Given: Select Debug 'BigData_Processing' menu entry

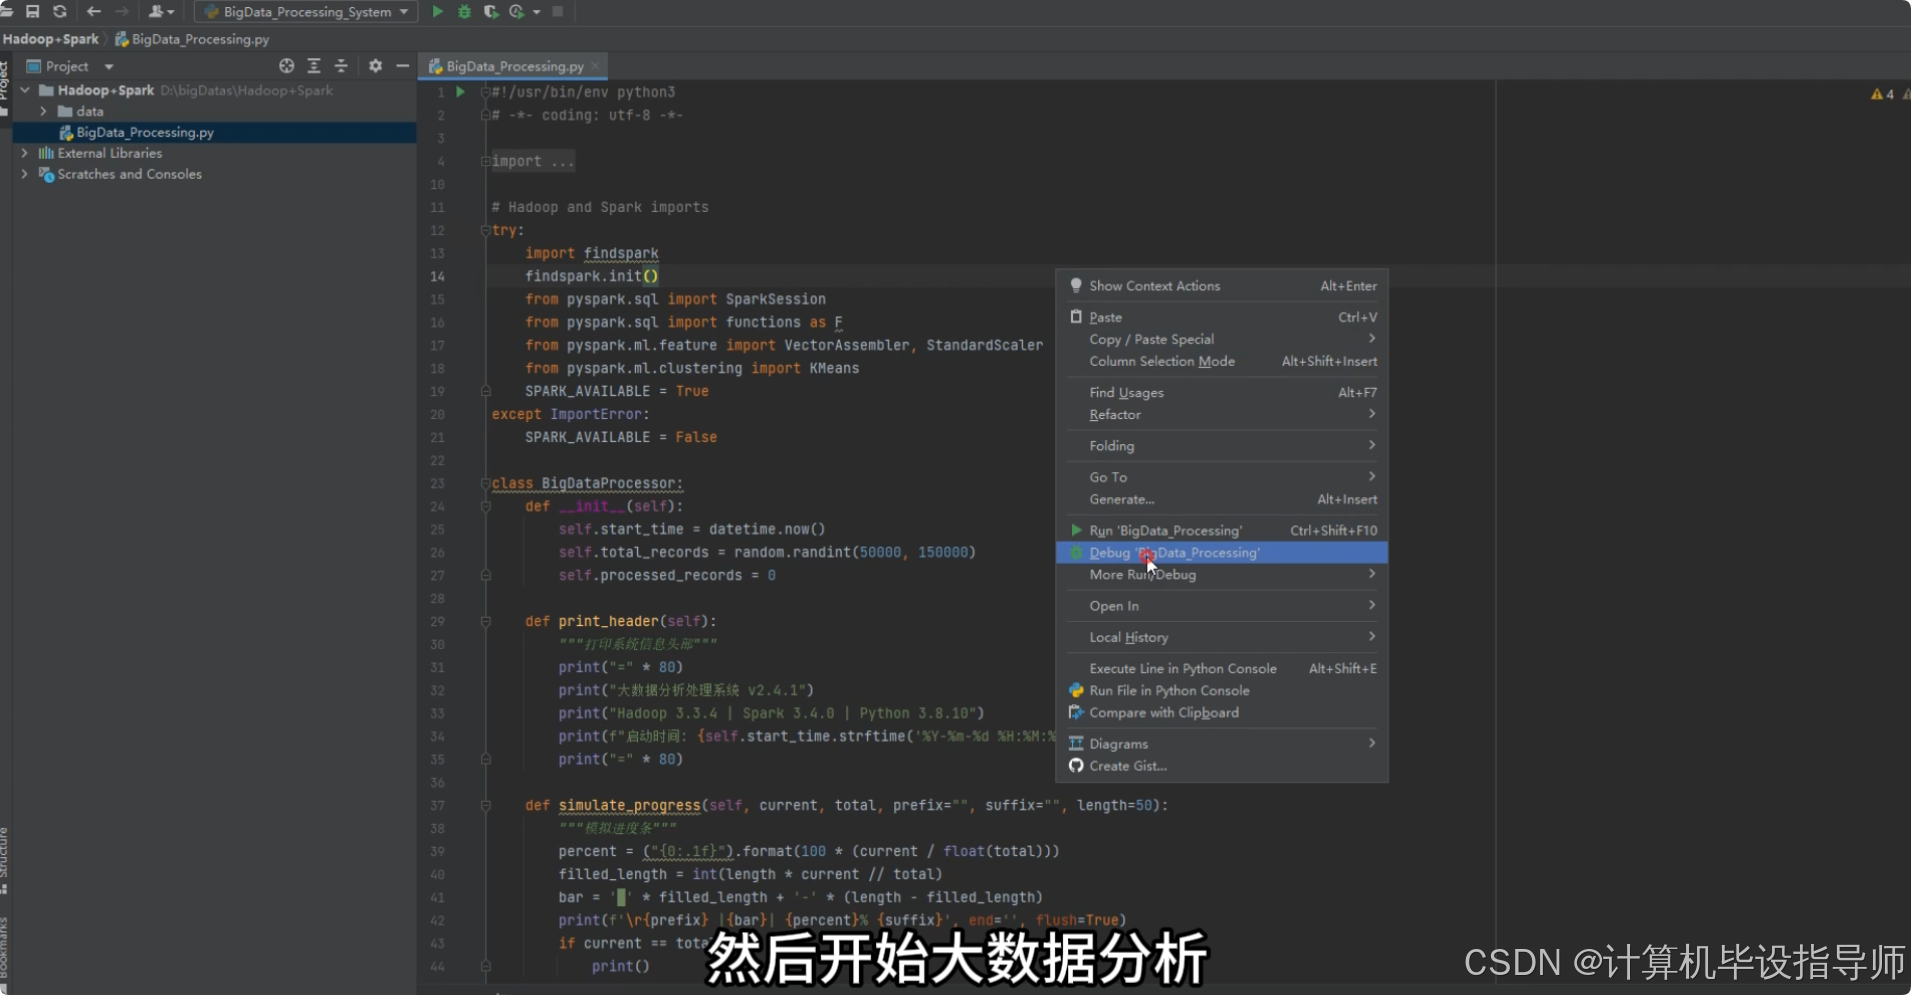Looking at the screenshot, I should click(x=1222, y=552).
